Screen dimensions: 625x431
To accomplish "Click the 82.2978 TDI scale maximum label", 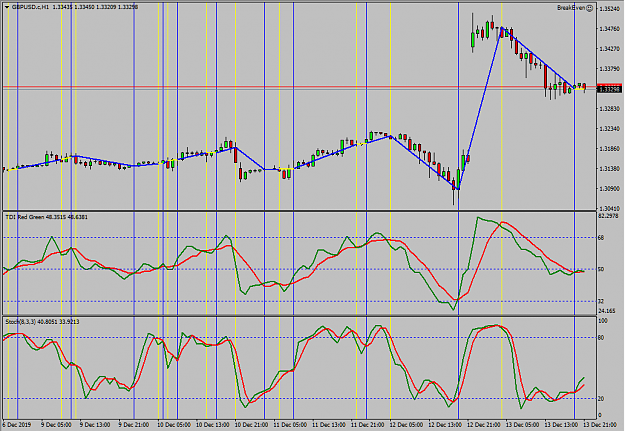I will 608,216.
